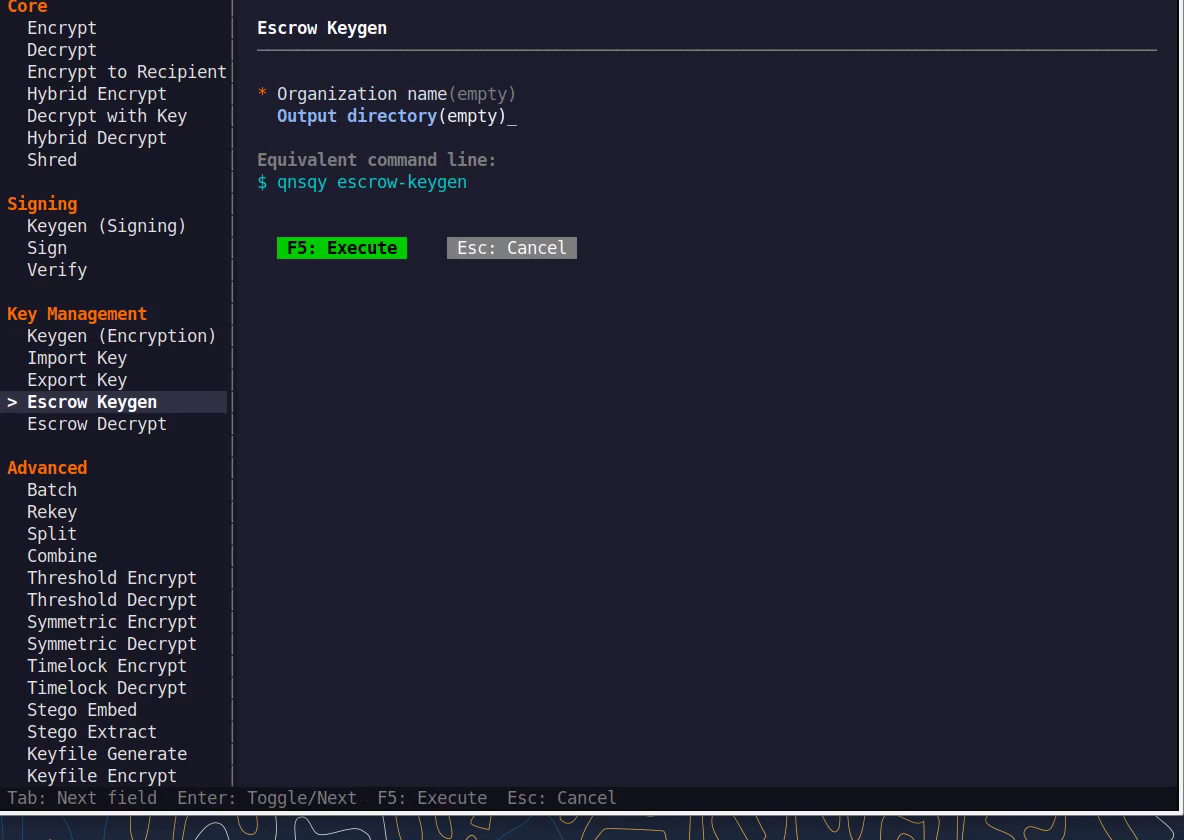Select Keygen (Signing)
This screenshot has width=1184, height=840.
[x=106, y=226]
